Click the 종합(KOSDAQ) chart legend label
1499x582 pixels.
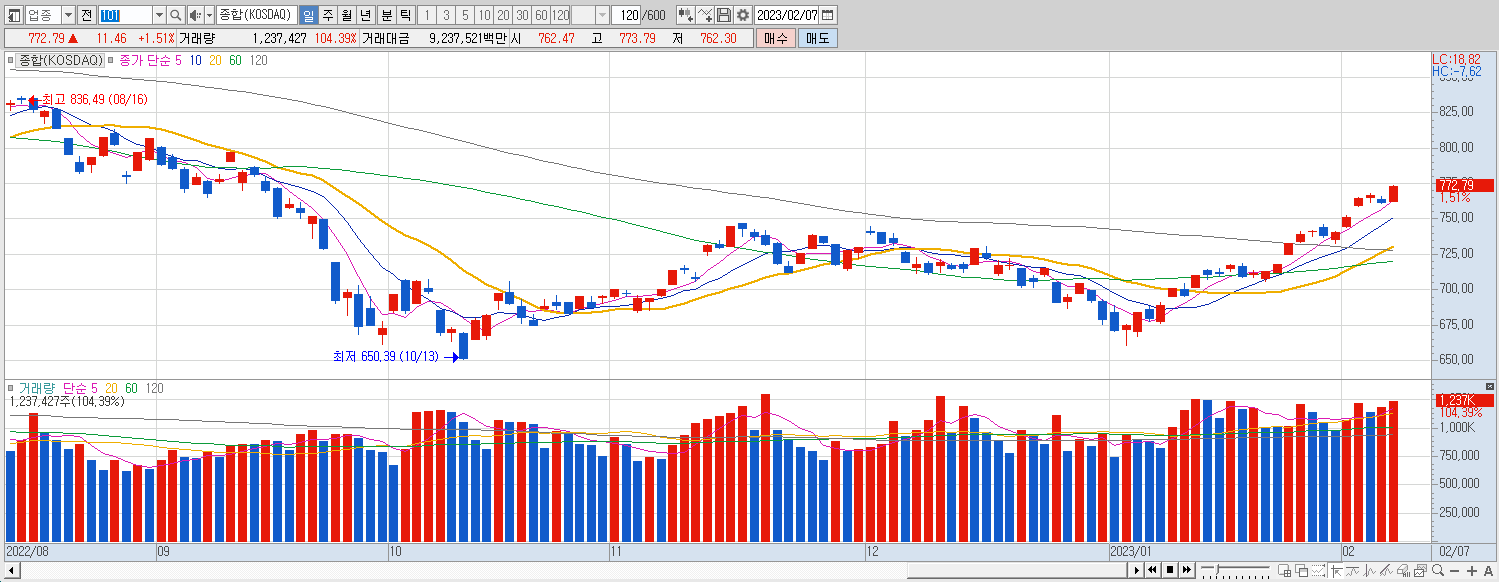pyautogui.click(x=61, y=60)
